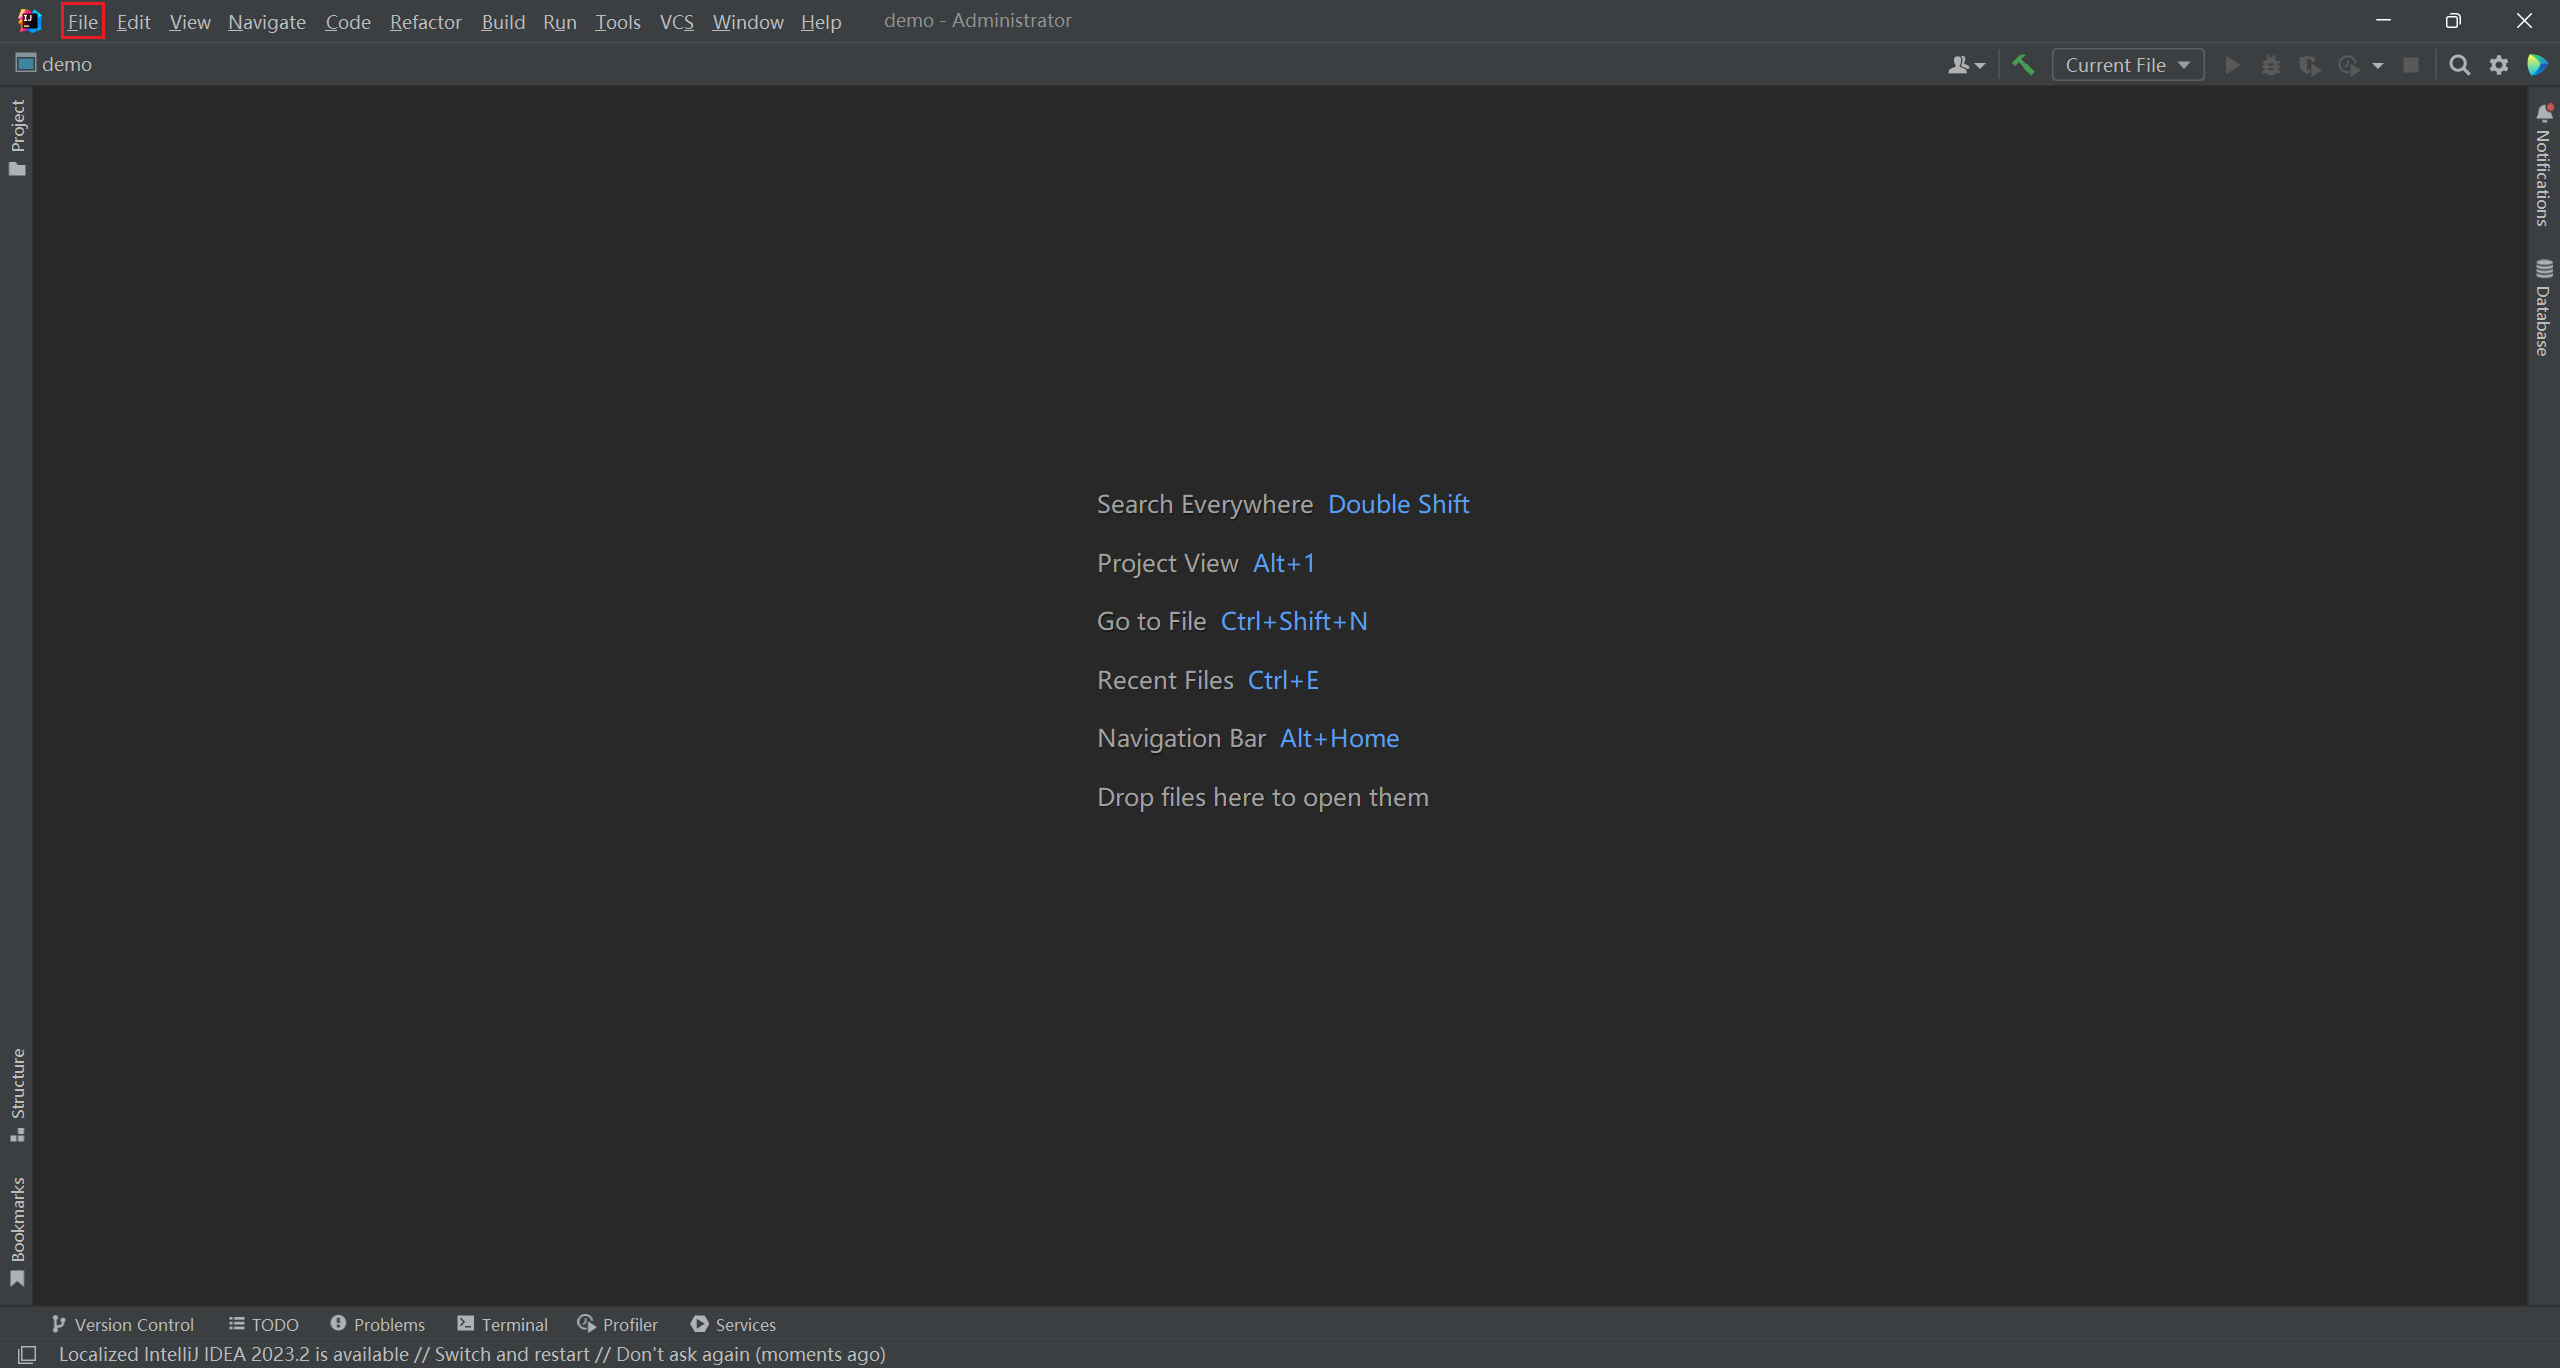Toggle the Structure tool window
Image resolution: width=2560 pixels, height=1368 pixels.
coord(17,1094)
